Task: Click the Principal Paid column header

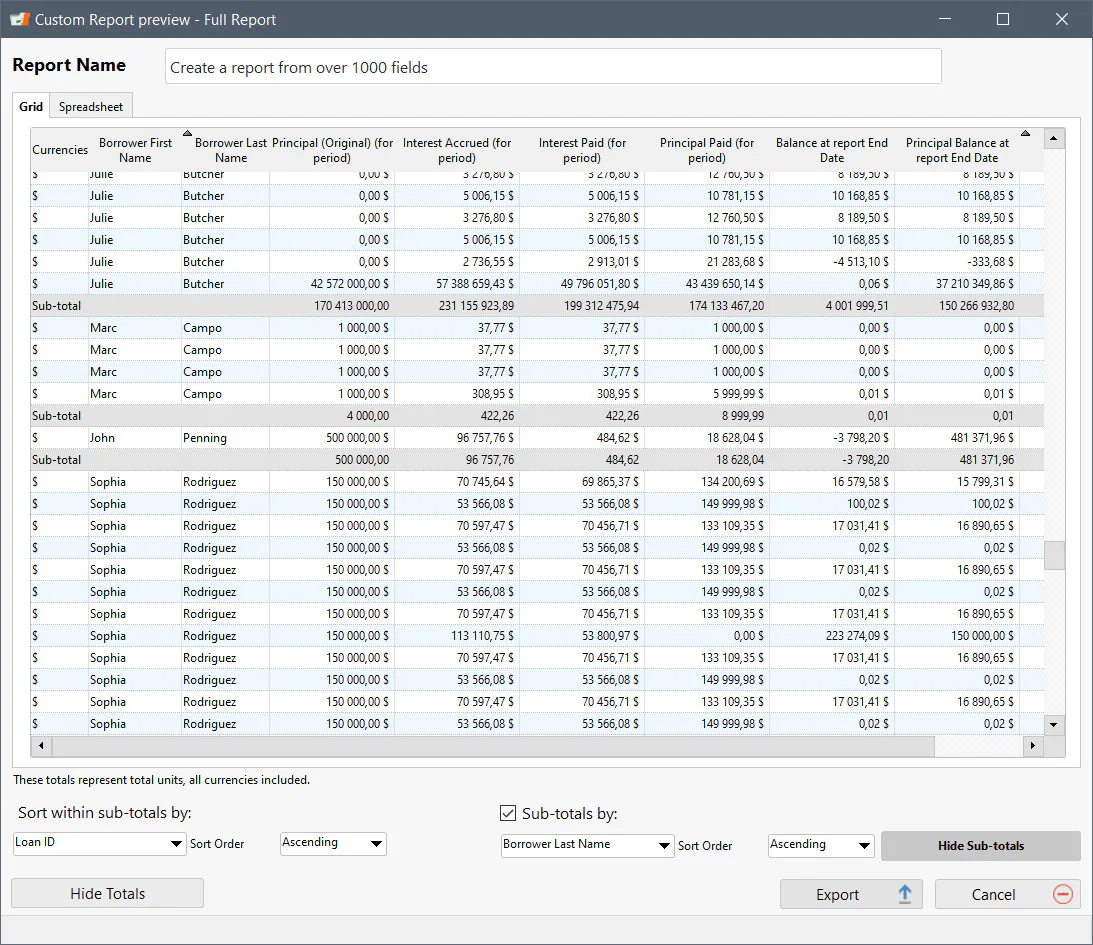Action: 707,150
